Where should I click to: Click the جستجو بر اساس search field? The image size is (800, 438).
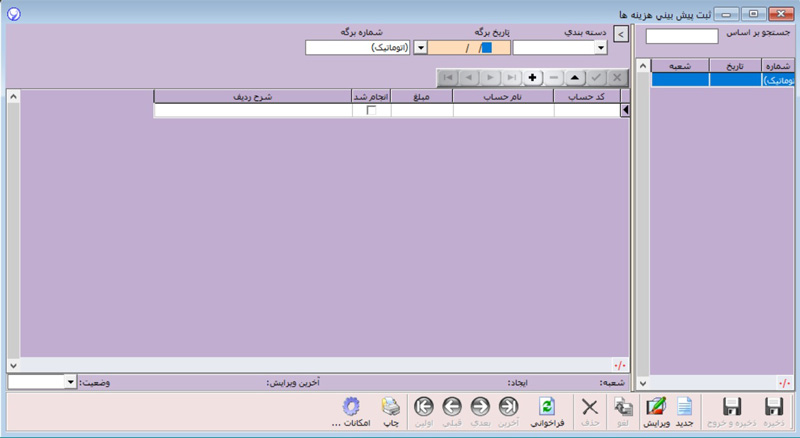tap(682, 37)
